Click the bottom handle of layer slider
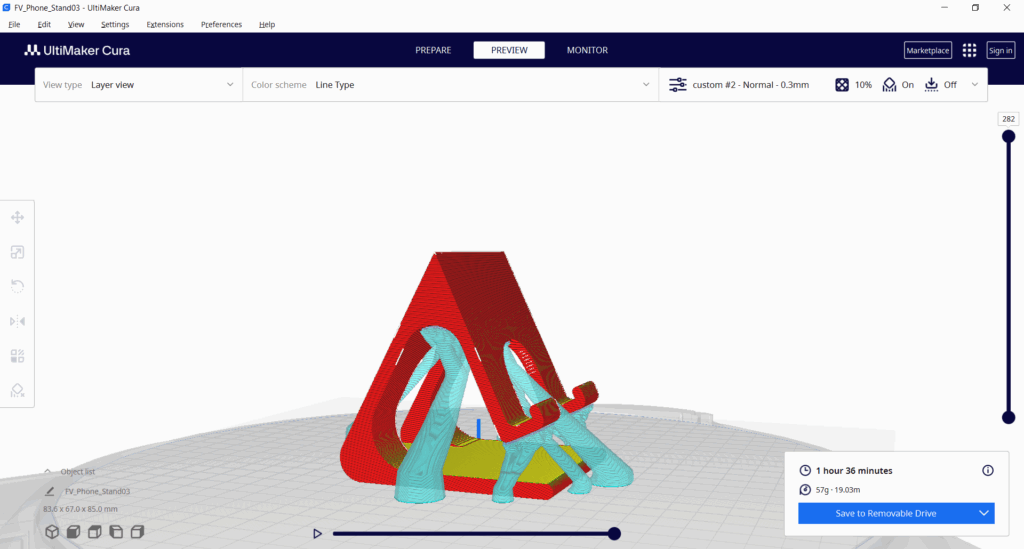This screenshot has height=549, width=1024. coord(1008,417)
